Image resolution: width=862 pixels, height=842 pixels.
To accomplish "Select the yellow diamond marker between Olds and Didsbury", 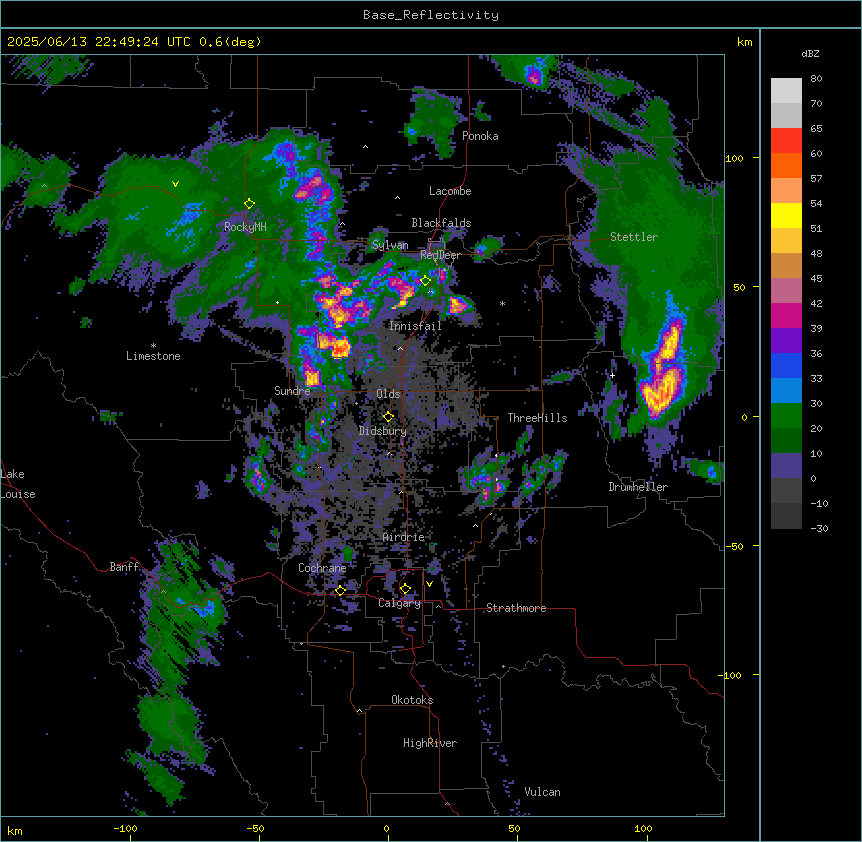I will click(388, 417).
